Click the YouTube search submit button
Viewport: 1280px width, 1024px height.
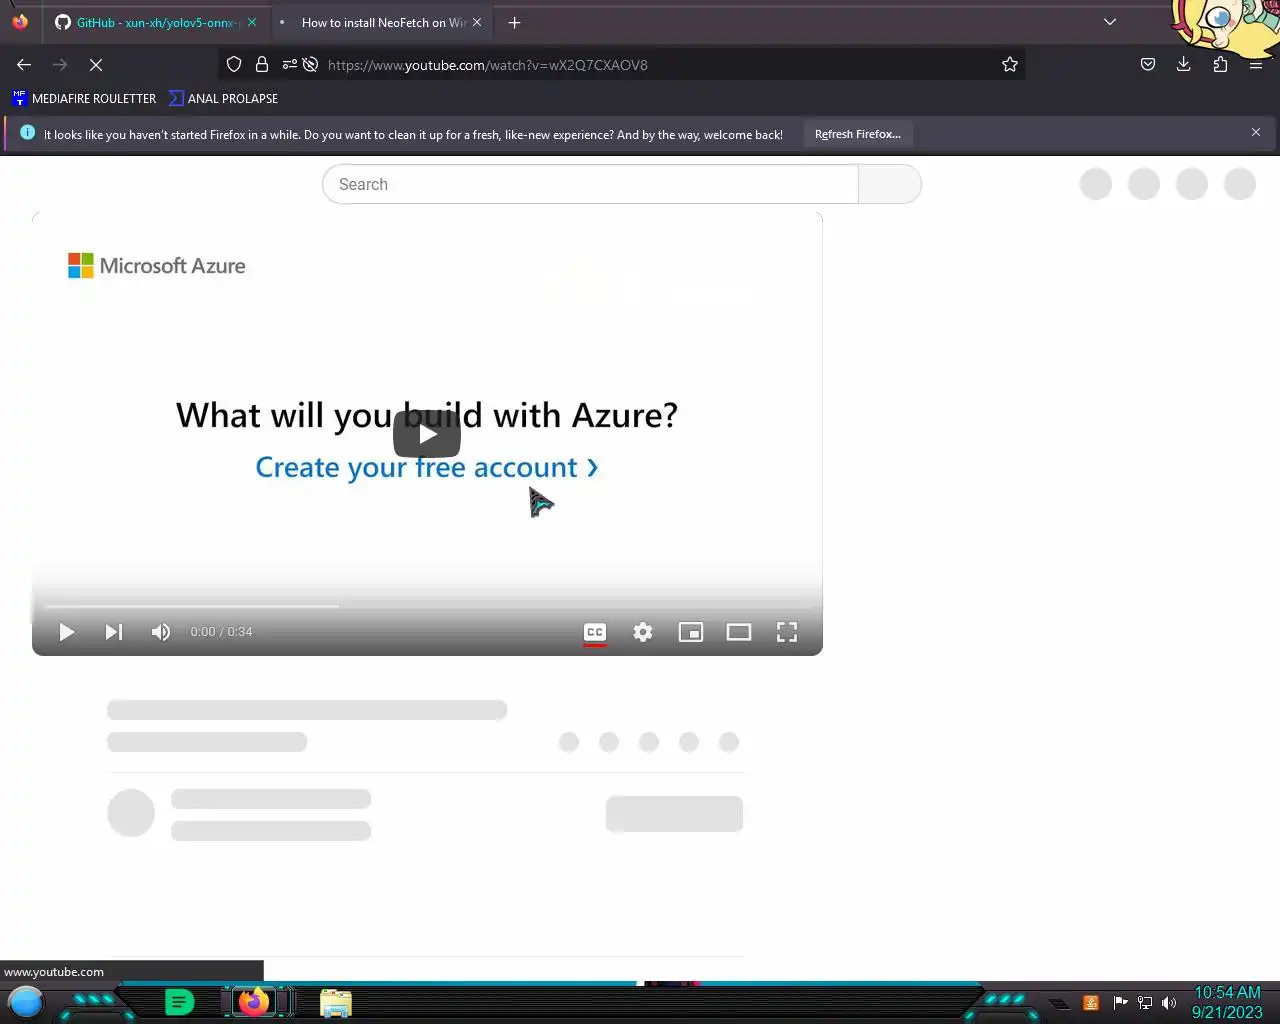(890, 184)
